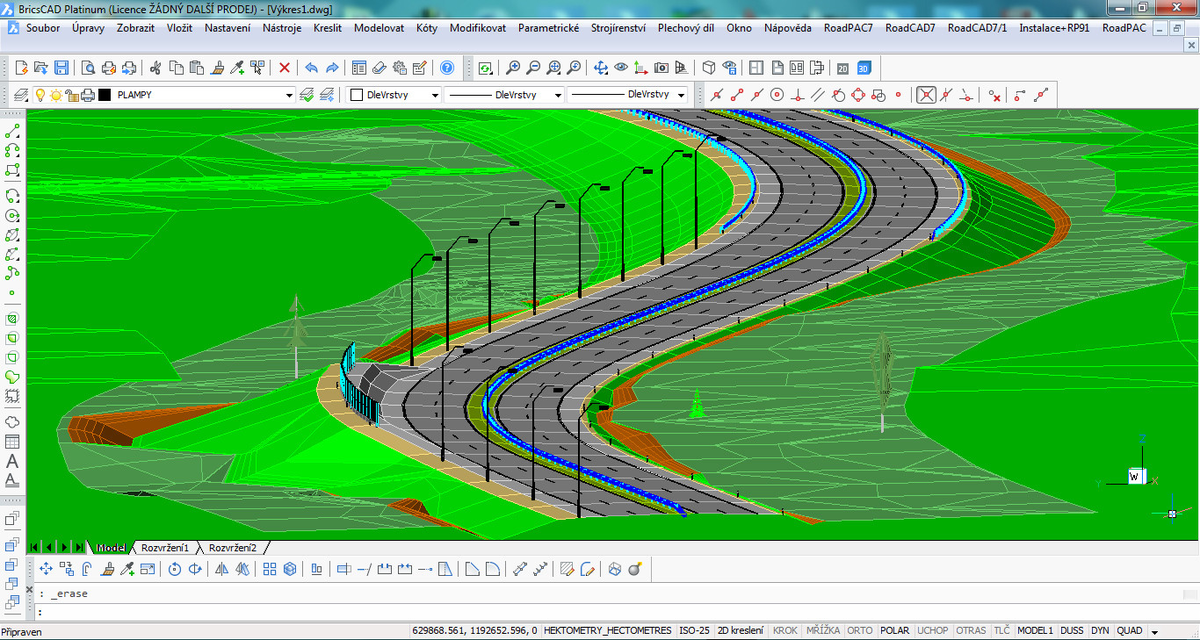
Task: Jump to last layout tab arrow
Action: 80,548
